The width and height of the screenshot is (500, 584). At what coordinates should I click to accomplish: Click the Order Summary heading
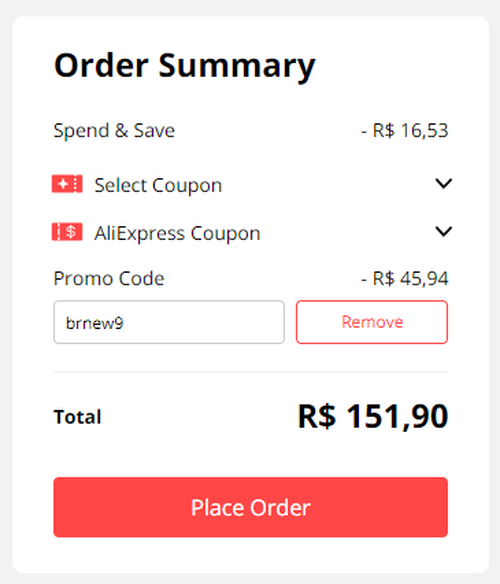coord(185,66)
